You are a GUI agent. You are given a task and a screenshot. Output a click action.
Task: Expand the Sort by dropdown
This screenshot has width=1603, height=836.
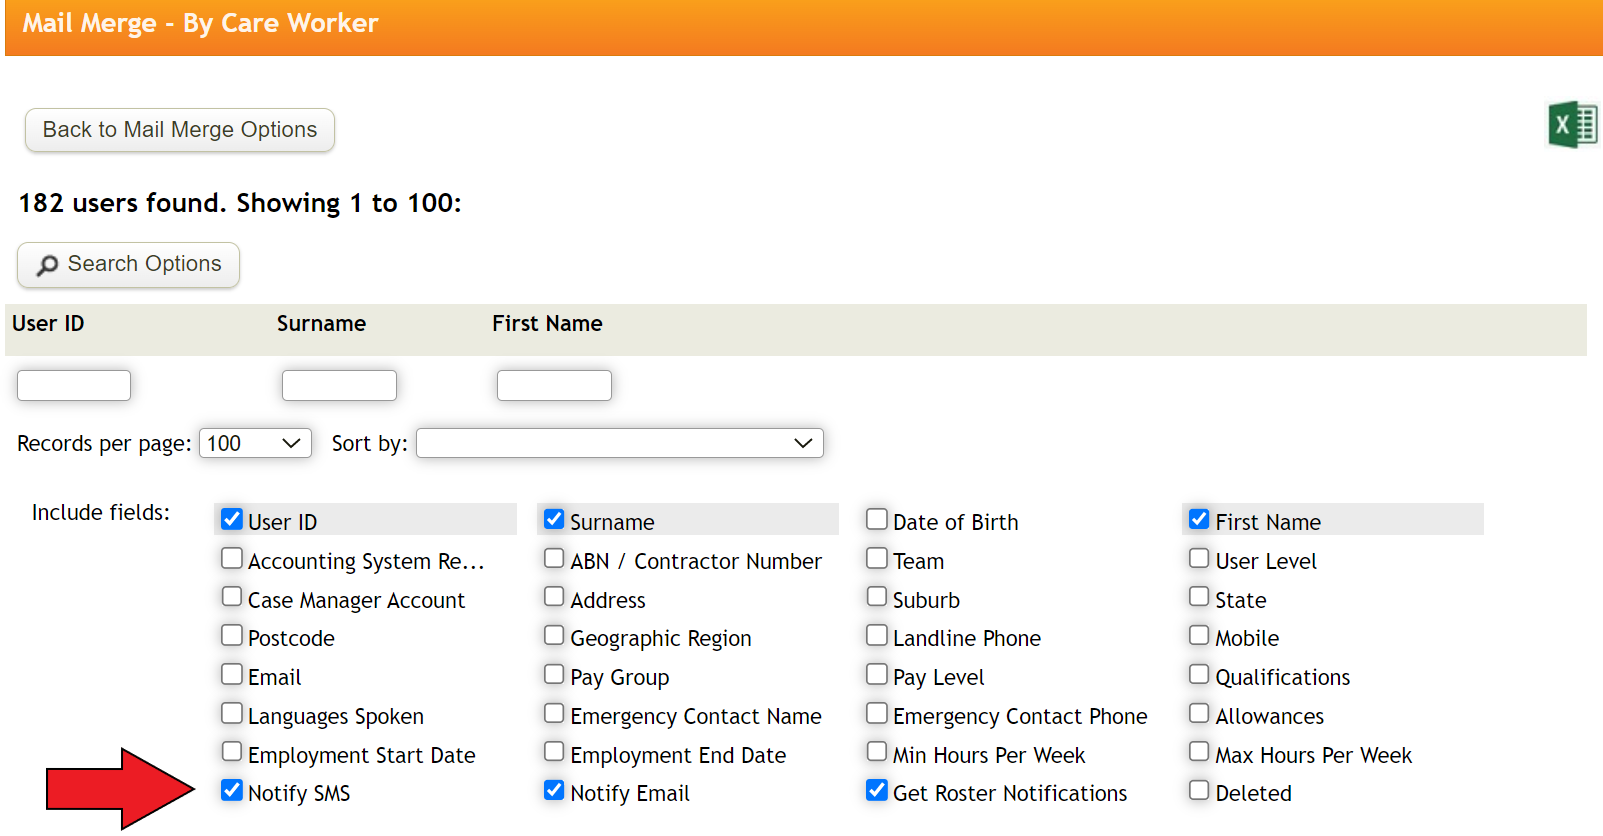tap(620, 443)
